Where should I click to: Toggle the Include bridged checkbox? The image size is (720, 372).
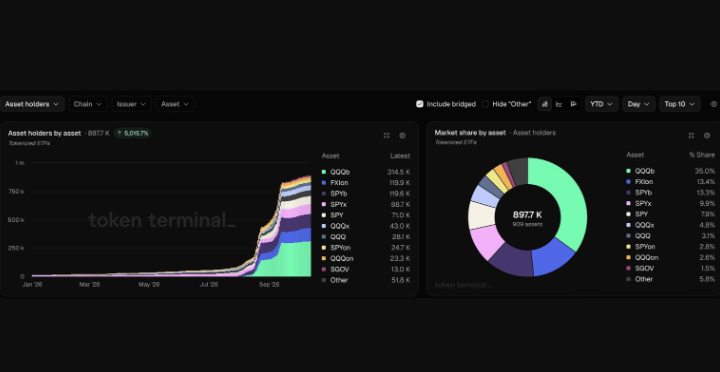[x=419, y=104]
